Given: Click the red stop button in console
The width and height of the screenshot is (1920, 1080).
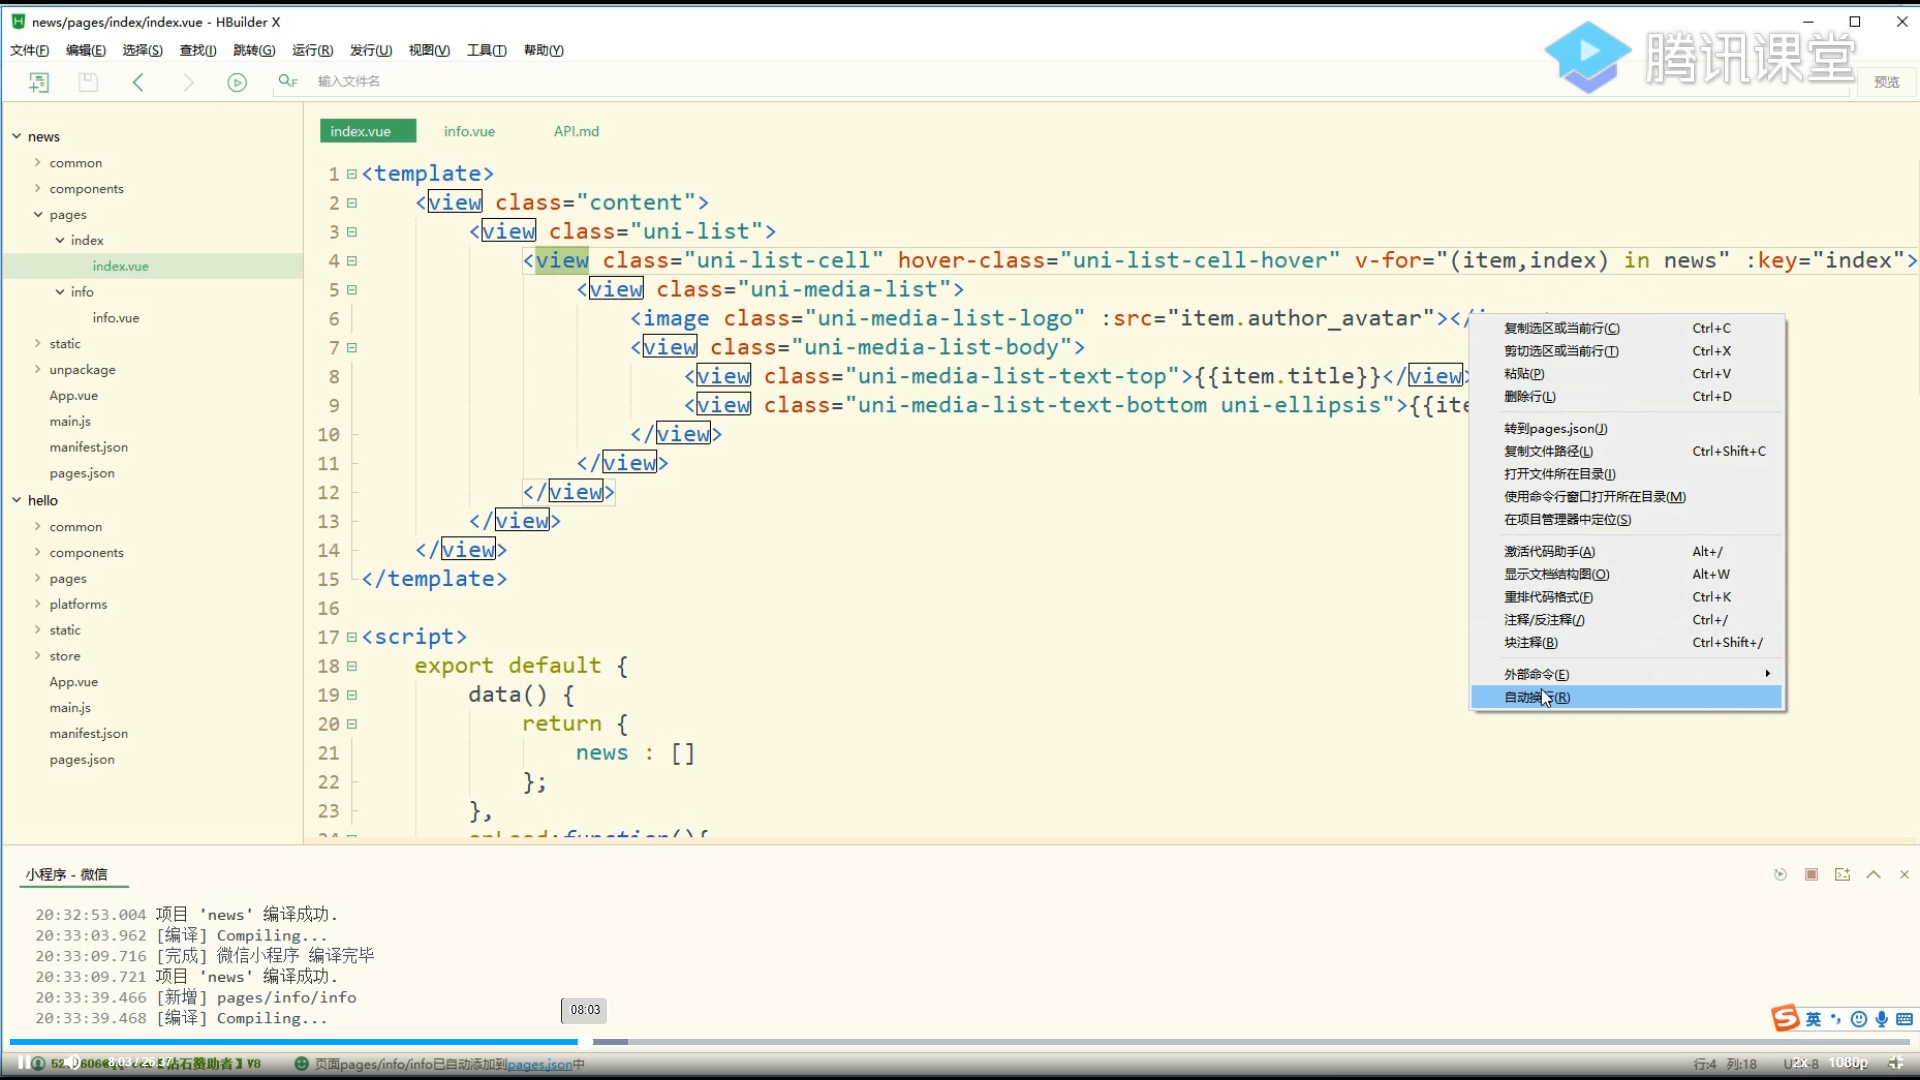Looking at the screenshot, I should coord(1811,875).
